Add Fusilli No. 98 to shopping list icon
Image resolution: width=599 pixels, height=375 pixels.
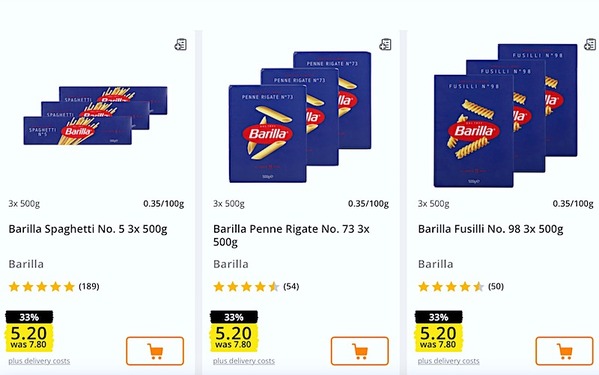(590, 45)
